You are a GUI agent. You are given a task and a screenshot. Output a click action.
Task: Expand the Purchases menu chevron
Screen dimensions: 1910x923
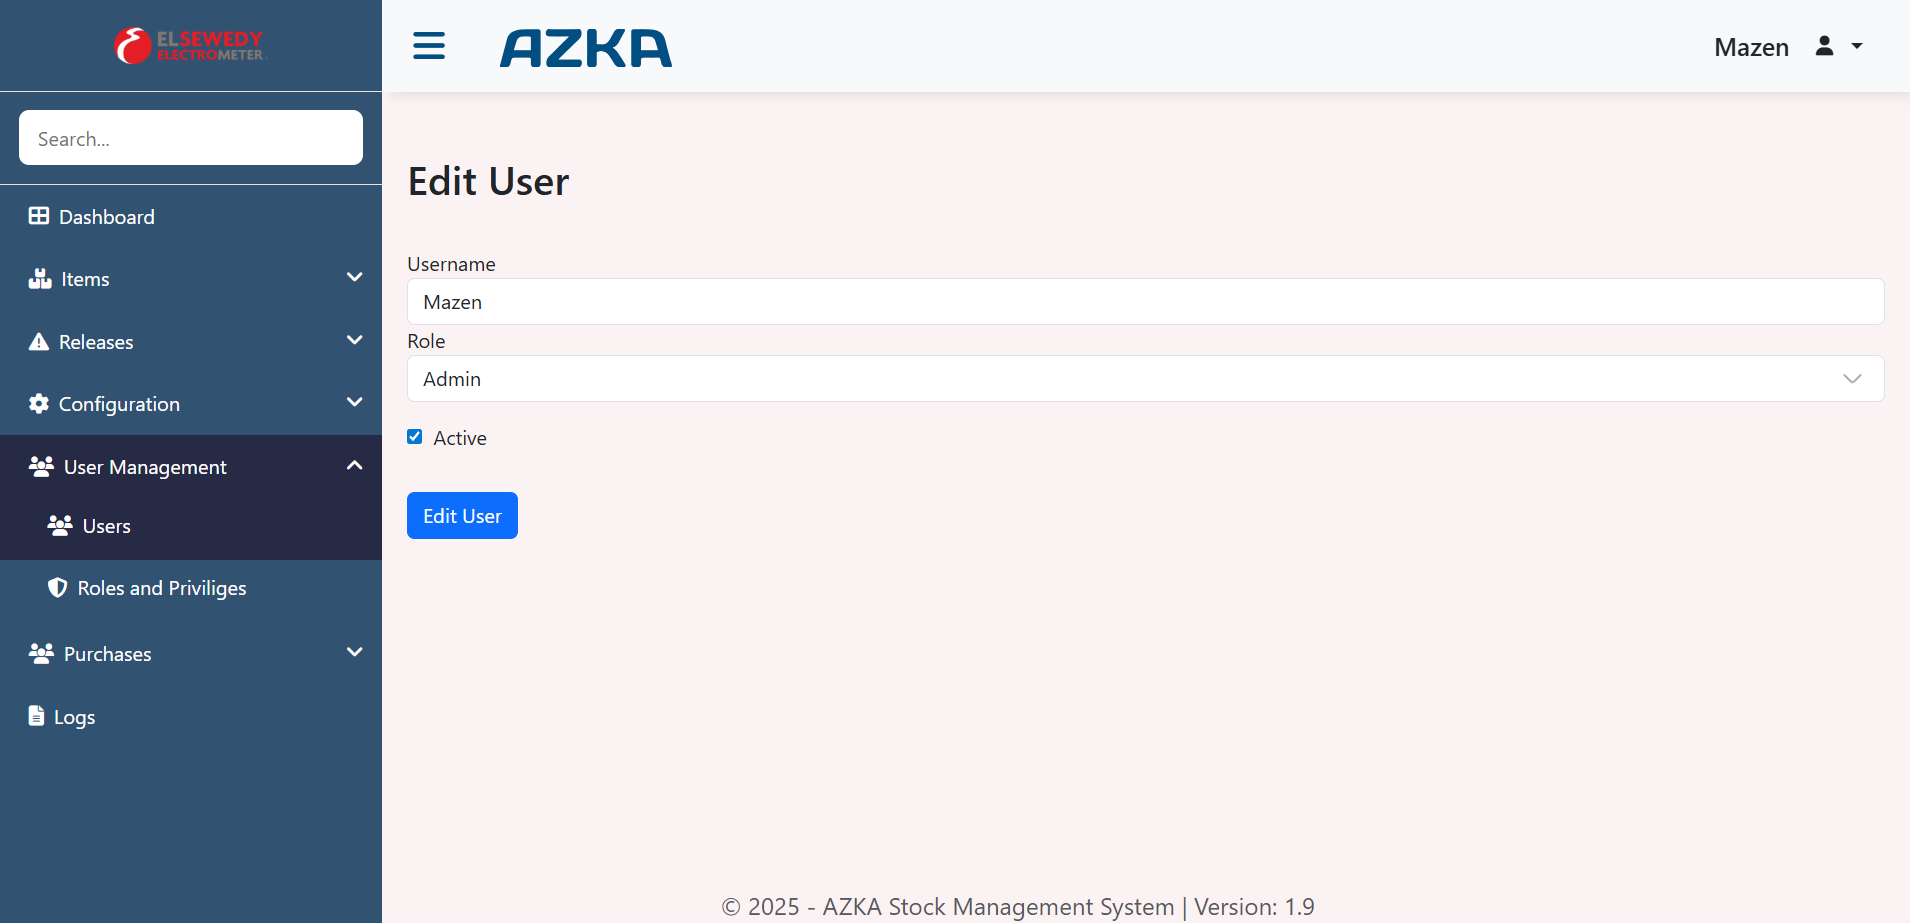pos(354,652)
